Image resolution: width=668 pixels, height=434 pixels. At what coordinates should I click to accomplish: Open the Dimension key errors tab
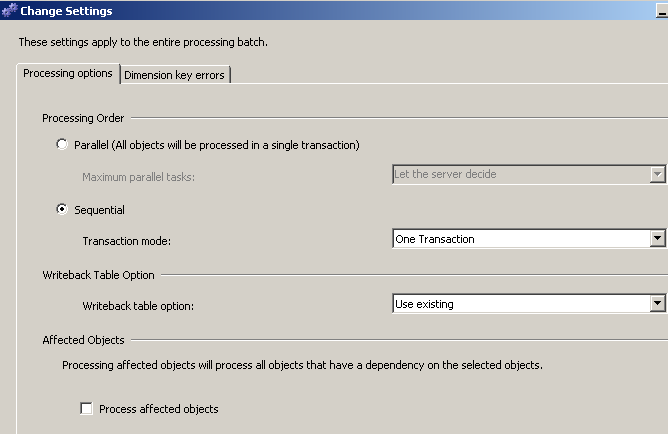click(176, 75)
